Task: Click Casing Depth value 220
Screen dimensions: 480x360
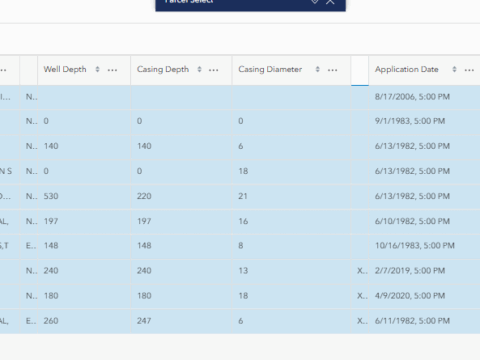Action: pyautogui.click(x=144, y=196)
